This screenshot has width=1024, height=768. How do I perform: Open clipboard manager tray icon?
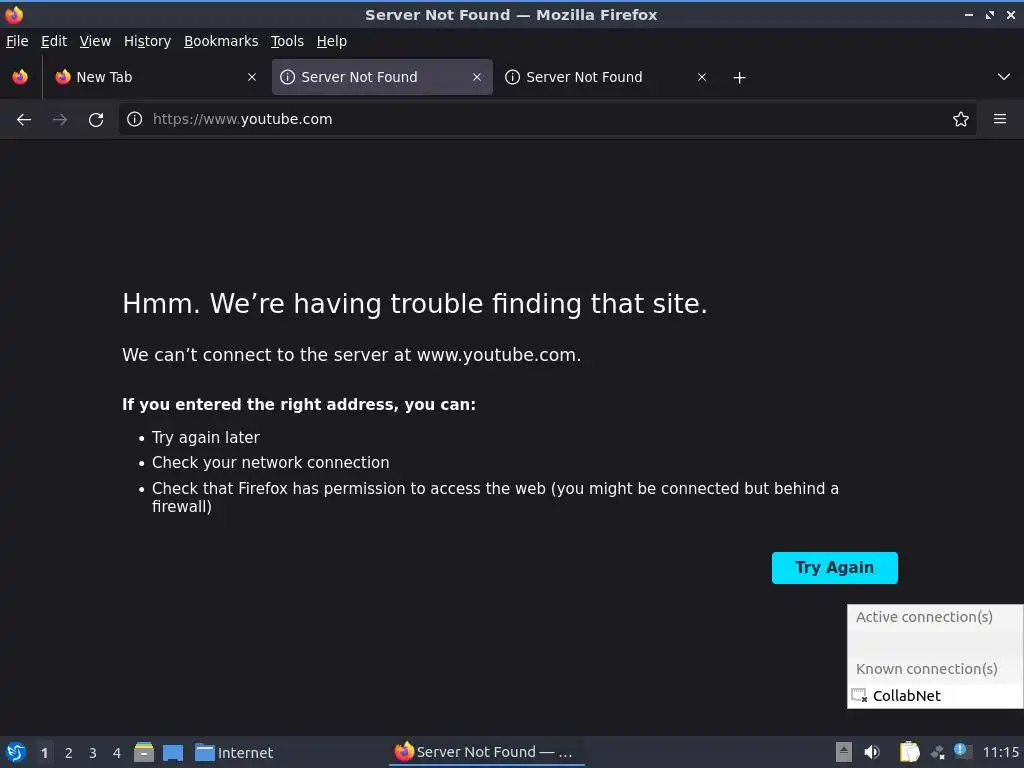(x=909, y=752)
